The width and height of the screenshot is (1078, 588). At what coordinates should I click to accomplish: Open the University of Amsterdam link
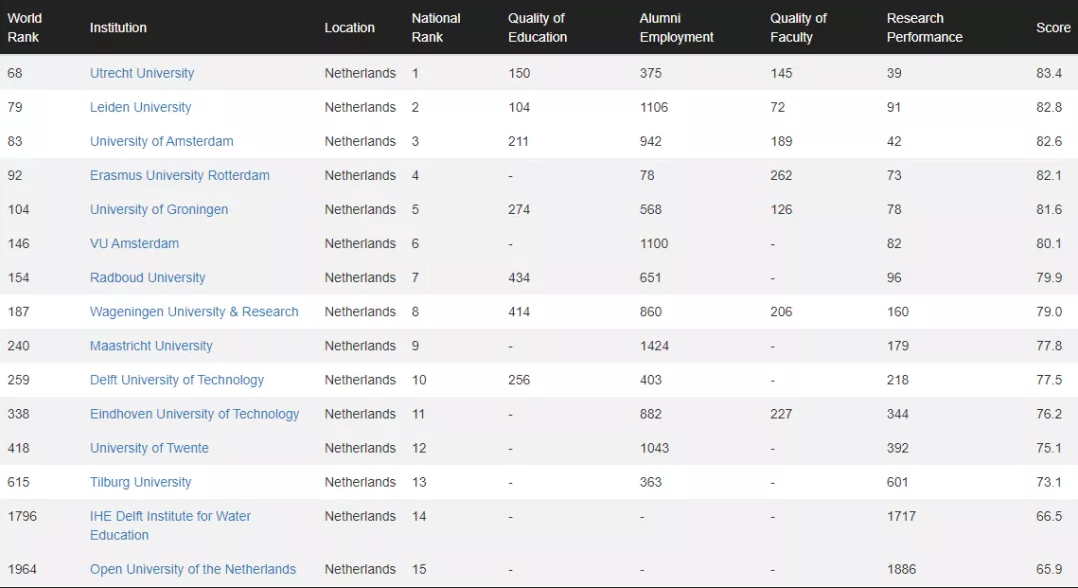coord(162,141)
